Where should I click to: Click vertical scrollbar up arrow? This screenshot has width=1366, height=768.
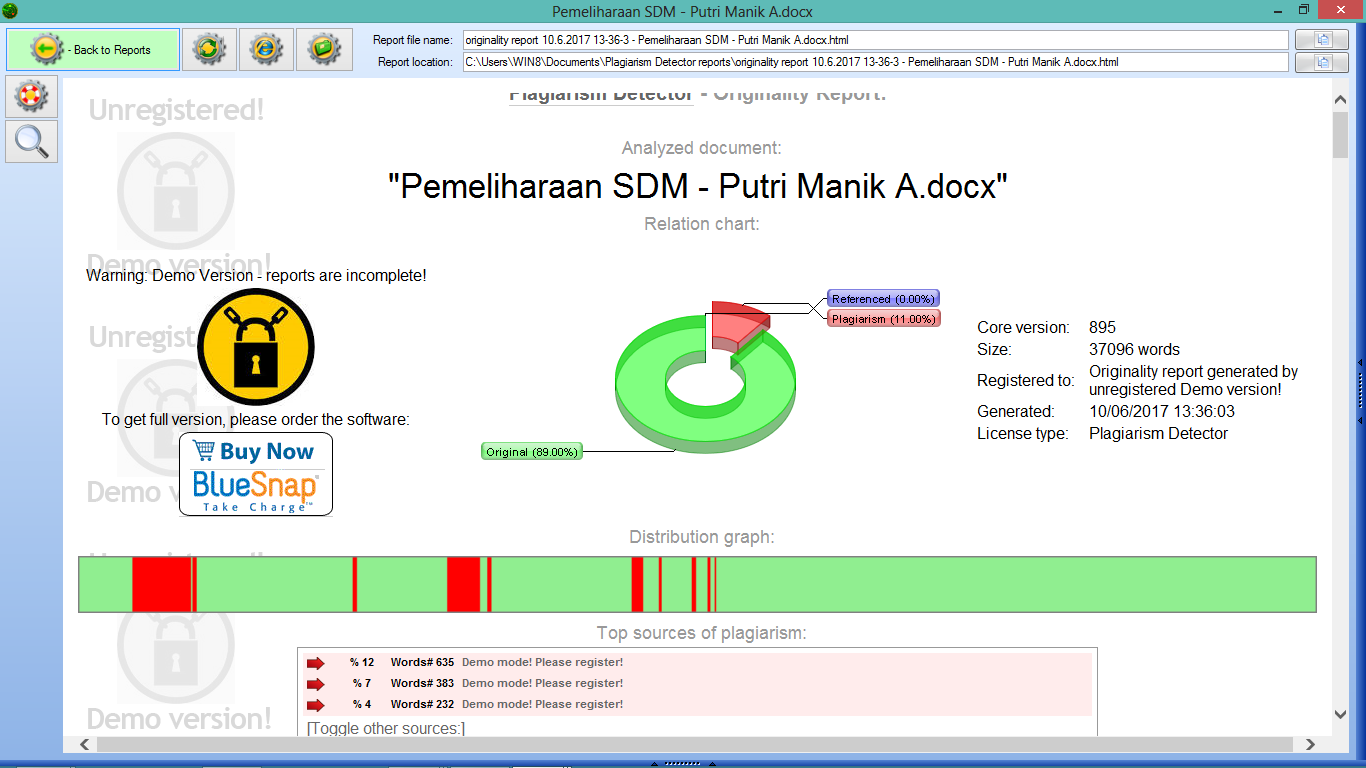coord(1341,99)
